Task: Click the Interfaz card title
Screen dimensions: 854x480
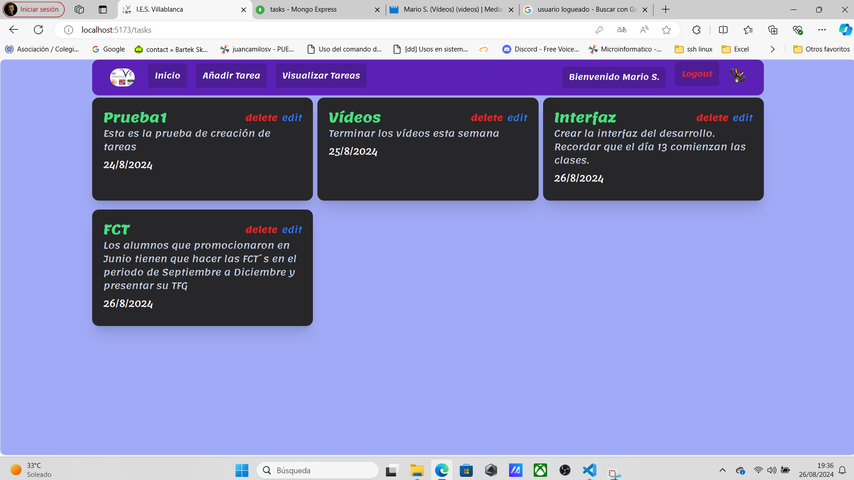Action: [x=585, y=118]
